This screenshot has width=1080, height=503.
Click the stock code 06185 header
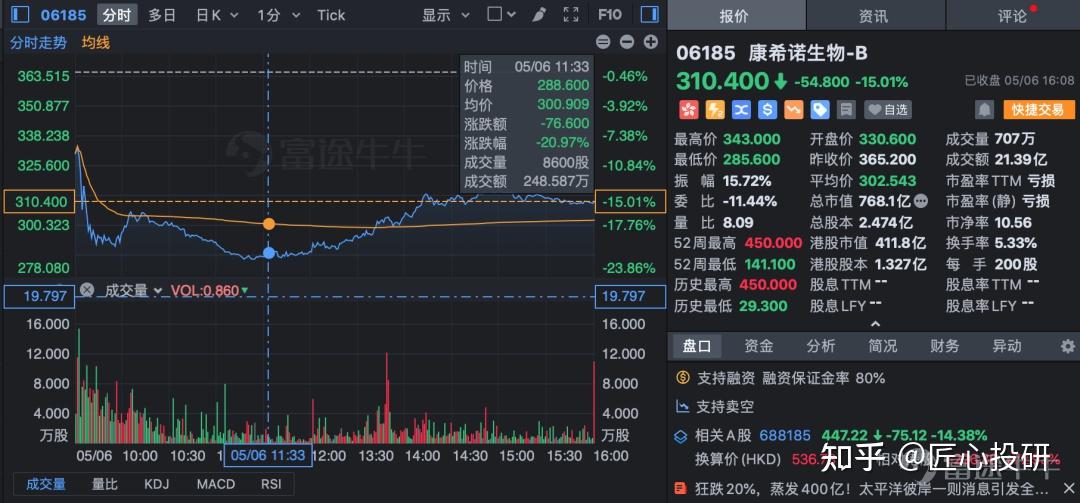tap(63, 14)
